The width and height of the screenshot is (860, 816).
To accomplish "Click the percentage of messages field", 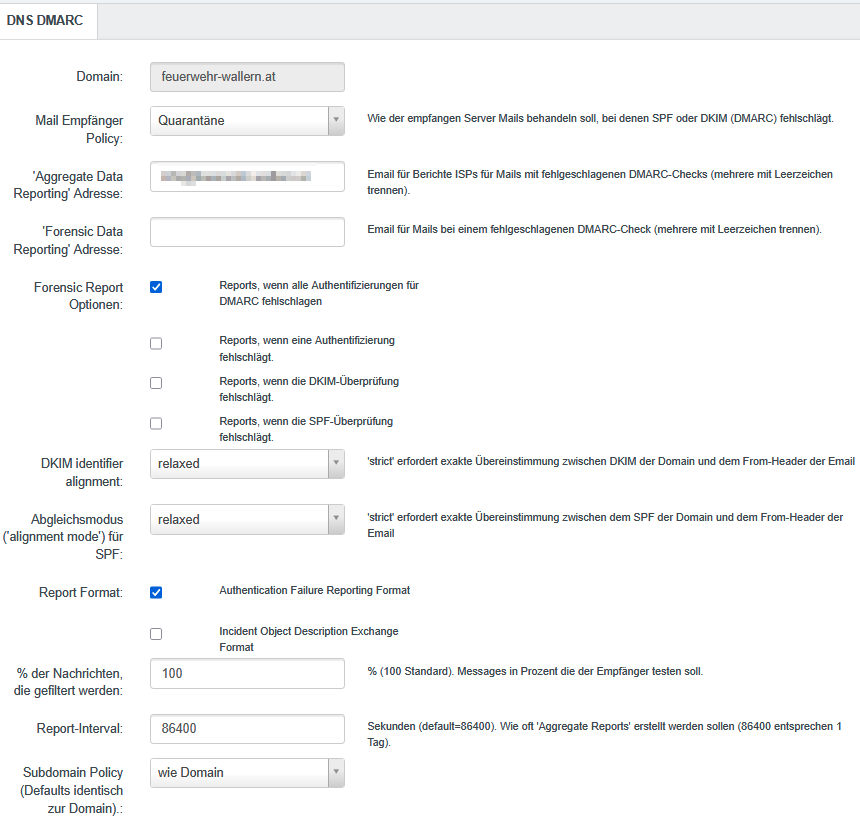I will point(247,674).
